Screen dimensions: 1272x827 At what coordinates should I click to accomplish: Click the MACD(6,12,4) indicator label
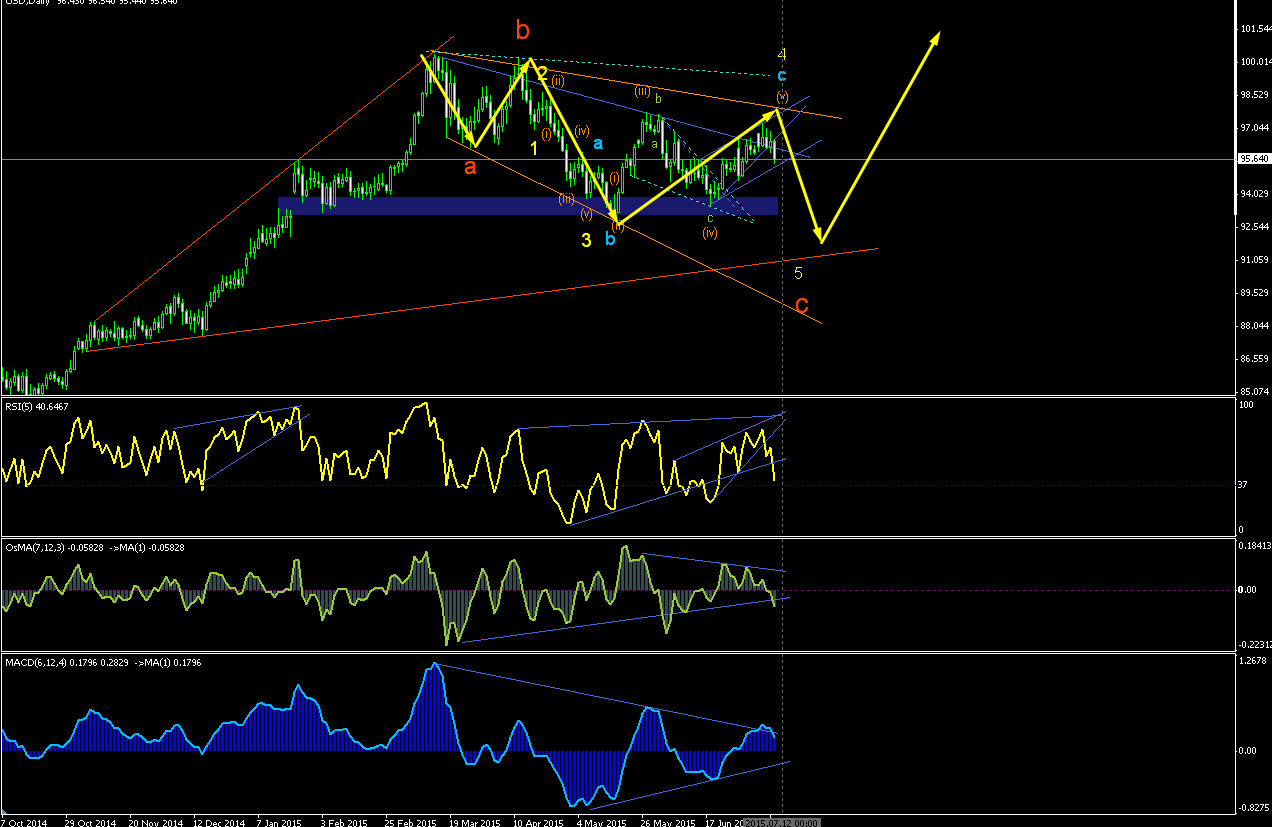[x=102, y=663]
